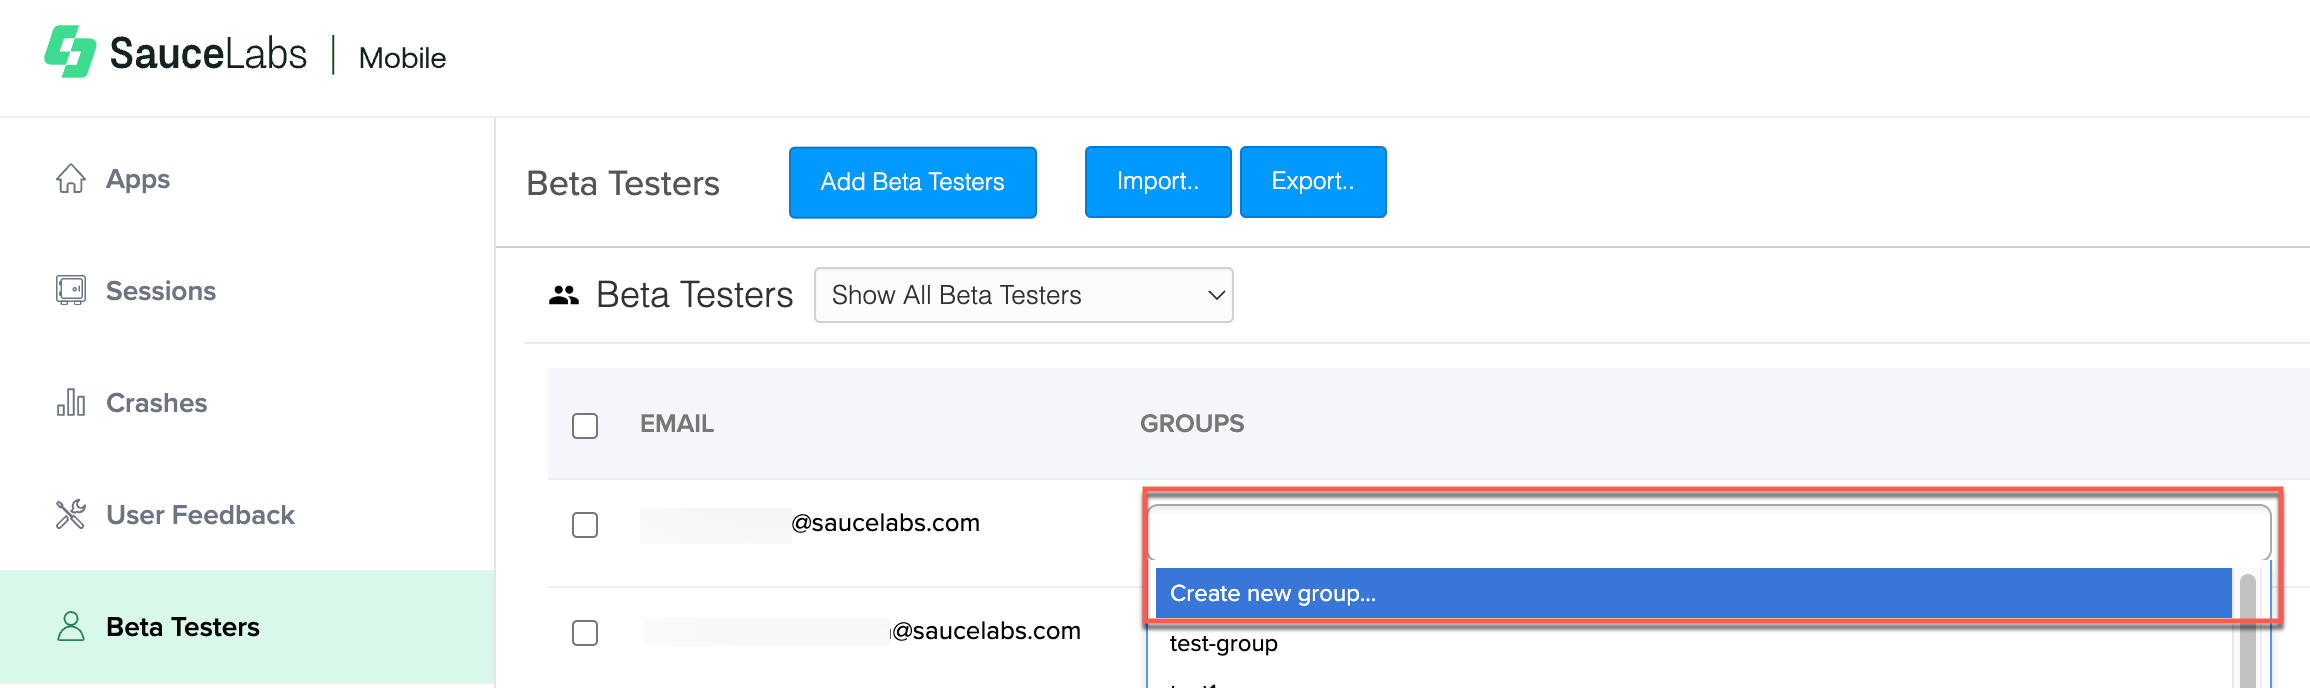Navigate to Apps in the sidebar menu

pyautogui.click(x=136, y=178)
